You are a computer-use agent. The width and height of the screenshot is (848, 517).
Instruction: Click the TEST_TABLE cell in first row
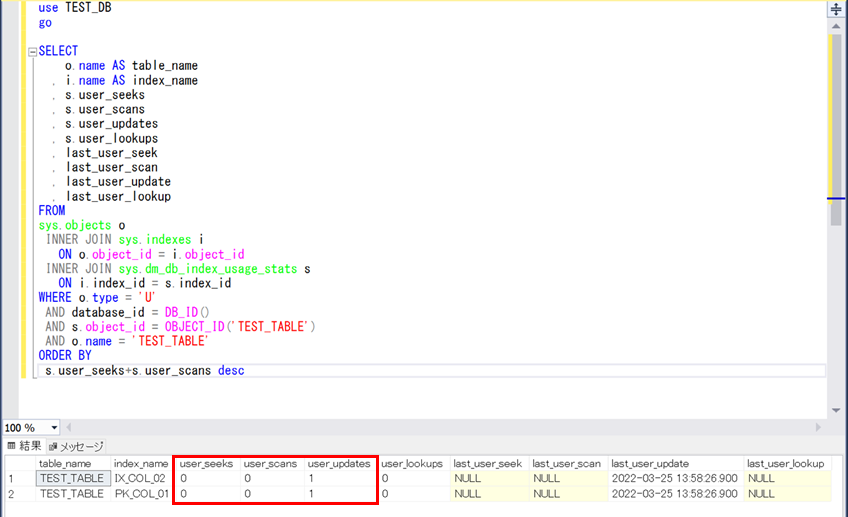coord(71,479)
